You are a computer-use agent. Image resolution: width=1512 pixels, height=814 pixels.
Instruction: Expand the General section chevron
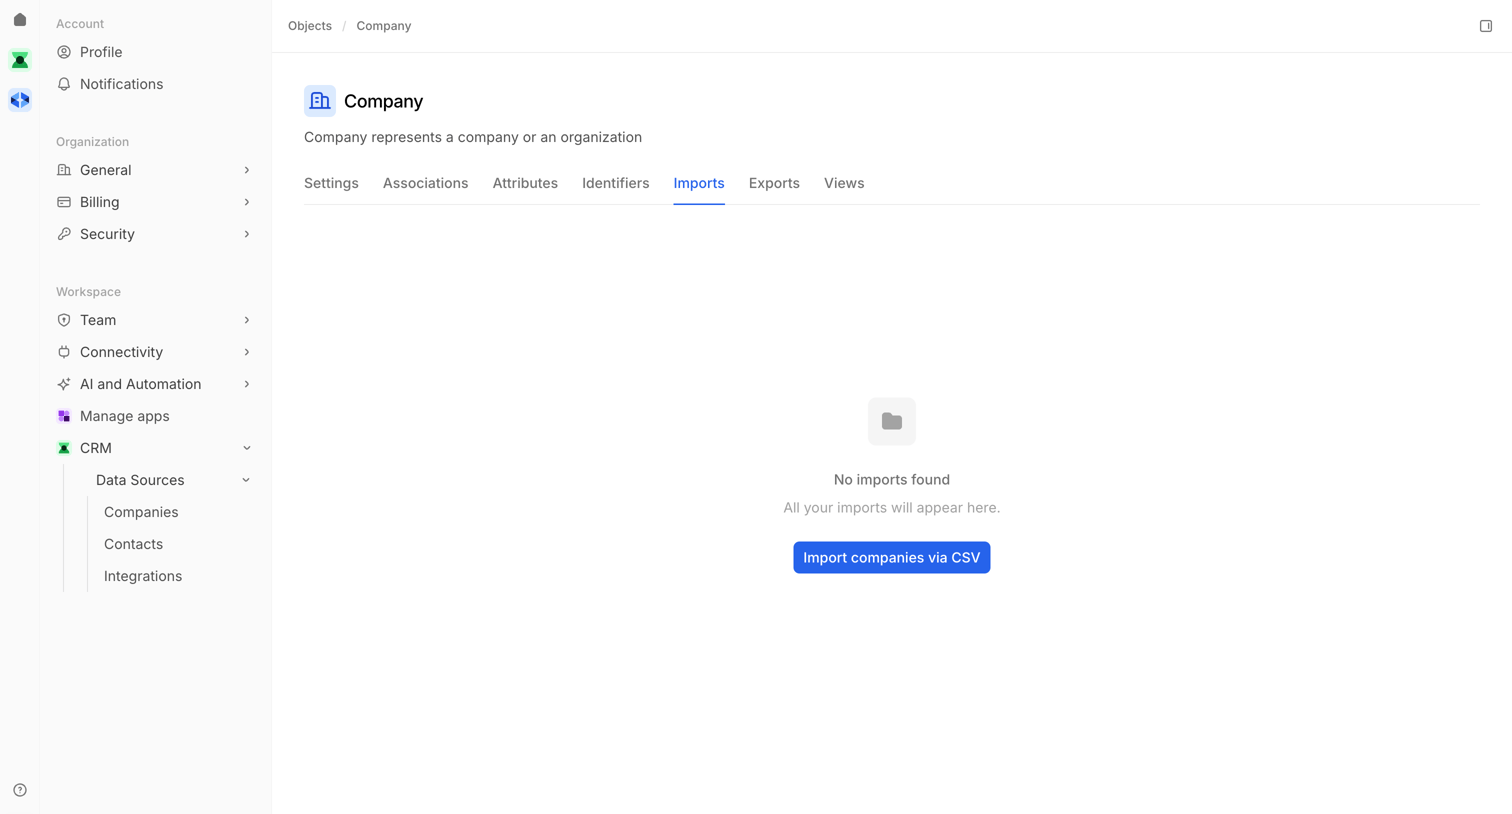(247, 170)
